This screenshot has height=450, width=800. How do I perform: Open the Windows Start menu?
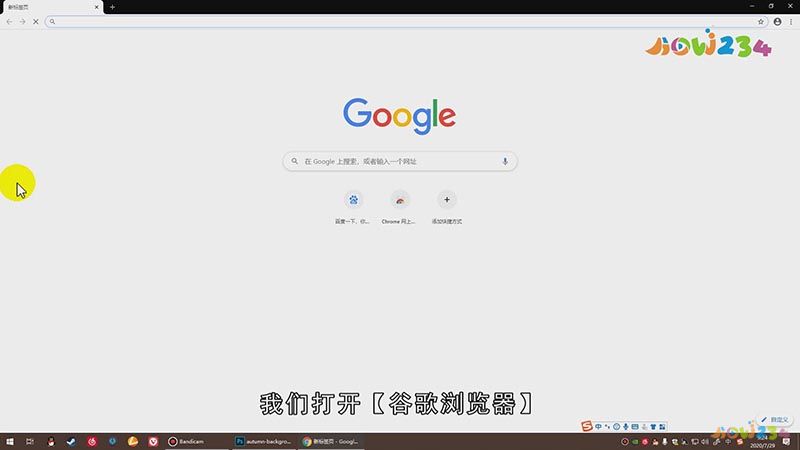coord(10,441)
